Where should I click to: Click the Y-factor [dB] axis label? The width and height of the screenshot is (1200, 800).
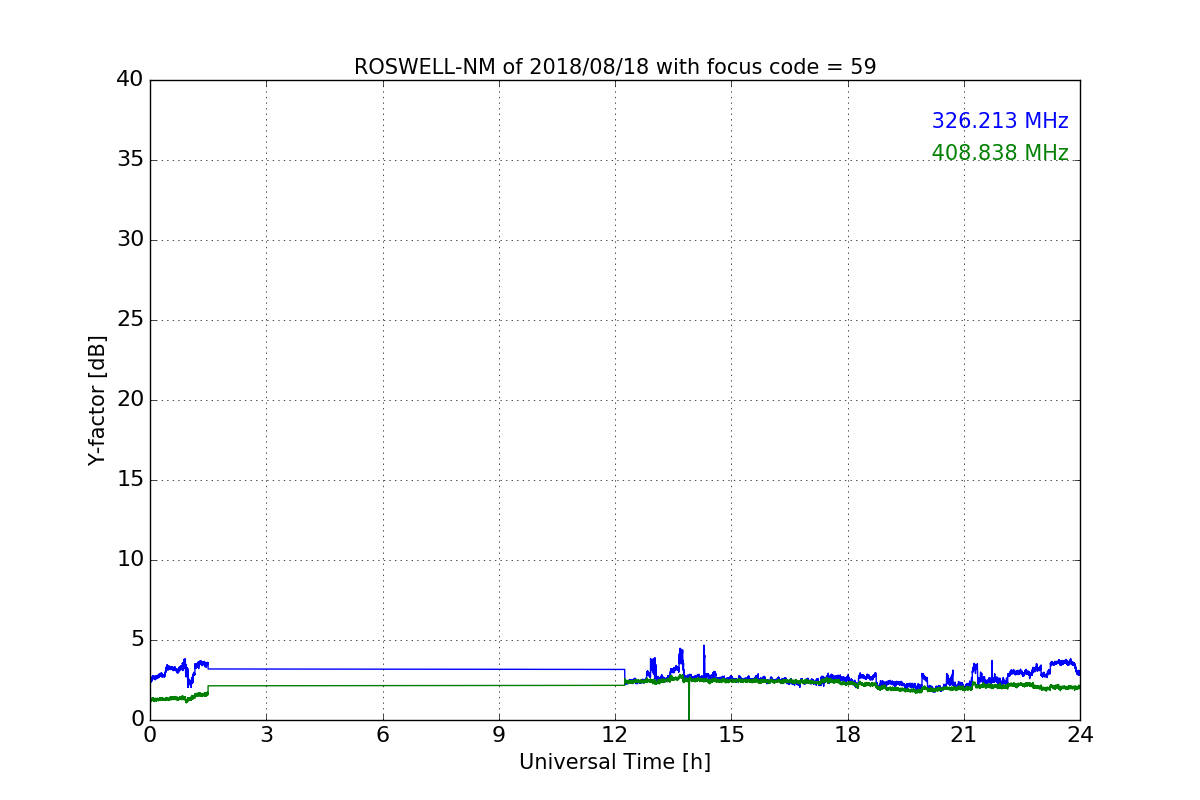pos(97,400)
